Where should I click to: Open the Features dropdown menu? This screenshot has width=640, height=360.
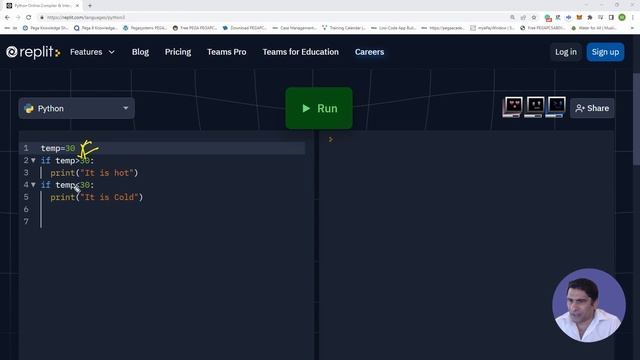[x=92, y=52]
